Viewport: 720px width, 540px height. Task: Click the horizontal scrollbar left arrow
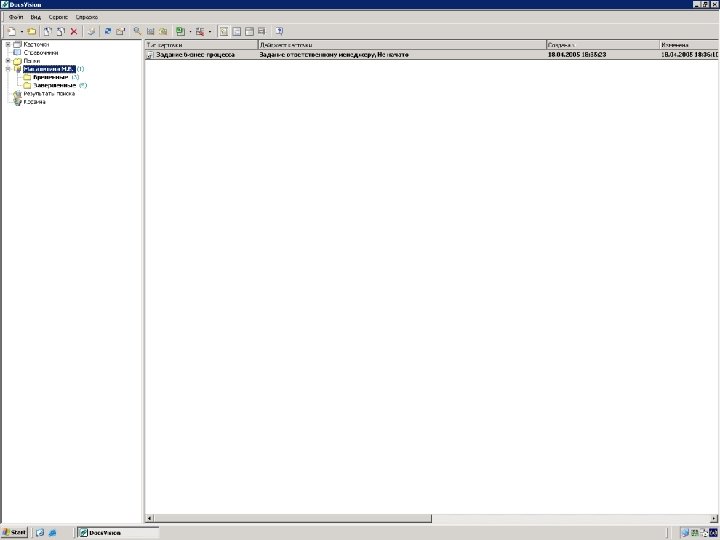coord(149,518)
